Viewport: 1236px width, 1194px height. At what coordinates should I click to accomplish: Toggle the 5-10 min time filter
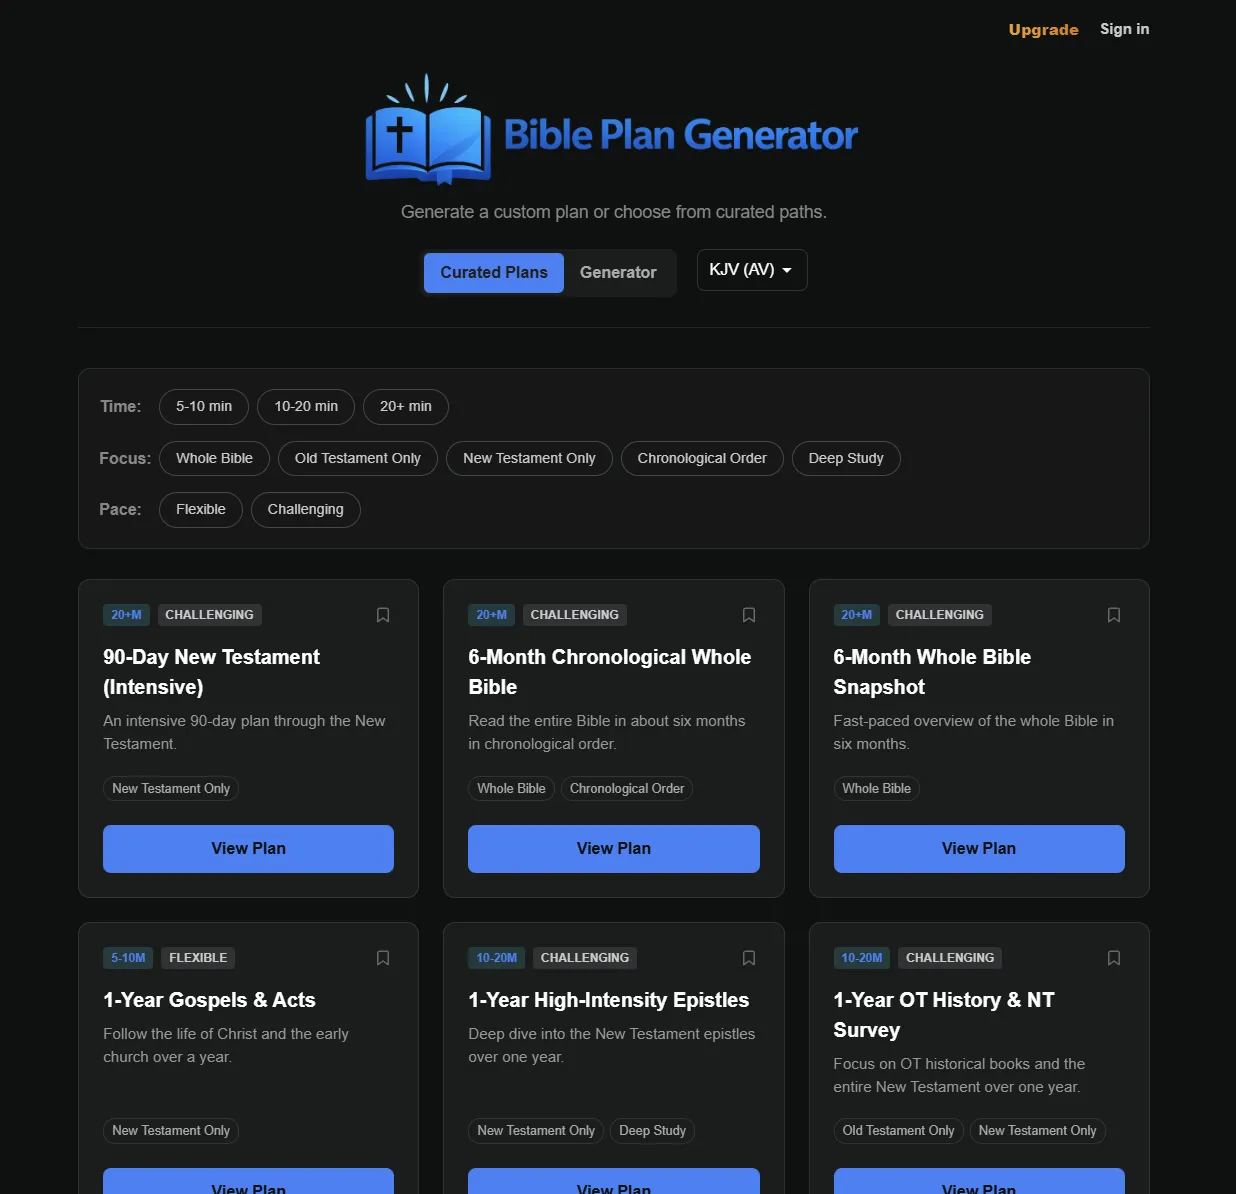point(203,406)
